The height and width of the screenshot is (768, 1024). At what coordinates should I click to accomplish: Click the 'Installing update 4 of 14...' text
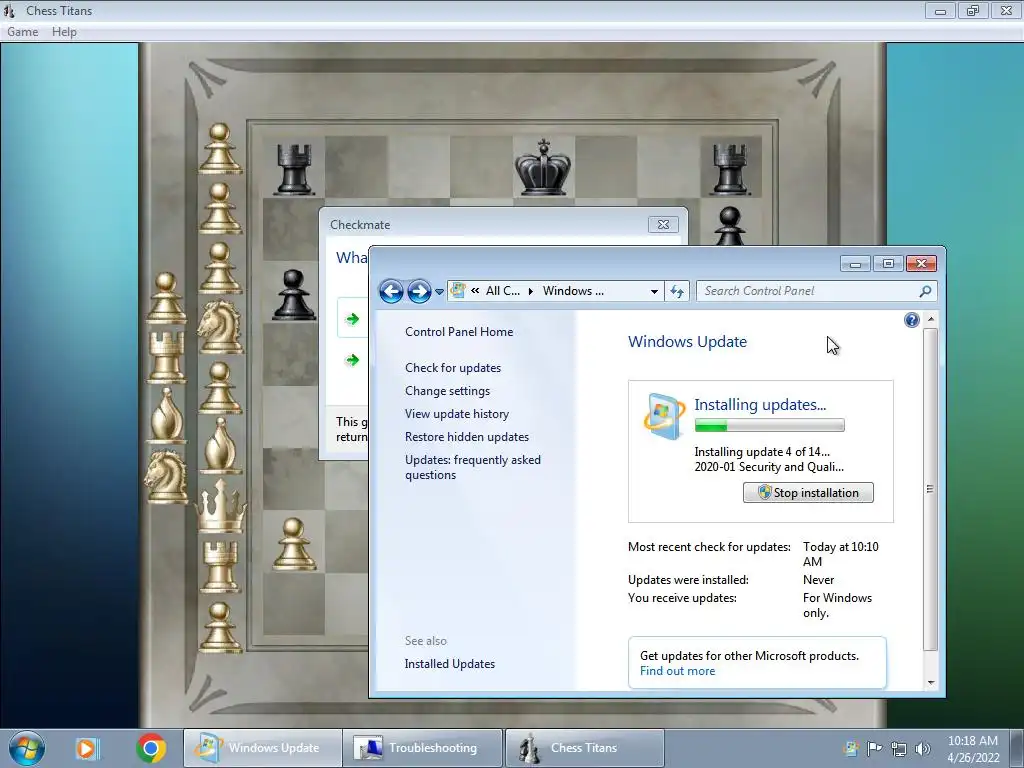(x=762, y=452)
